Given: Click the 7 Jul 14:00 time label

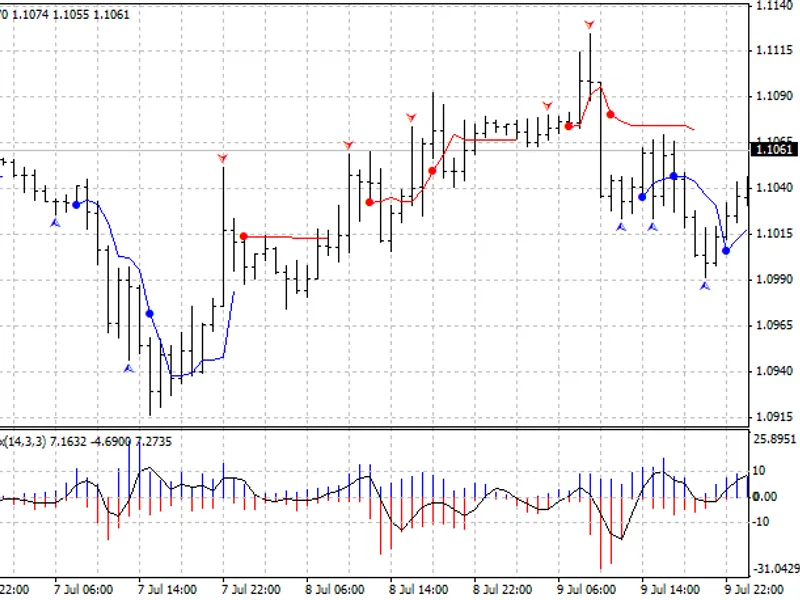Looking at the screenshot, I should pyautogui.click(x=167, y=590).
